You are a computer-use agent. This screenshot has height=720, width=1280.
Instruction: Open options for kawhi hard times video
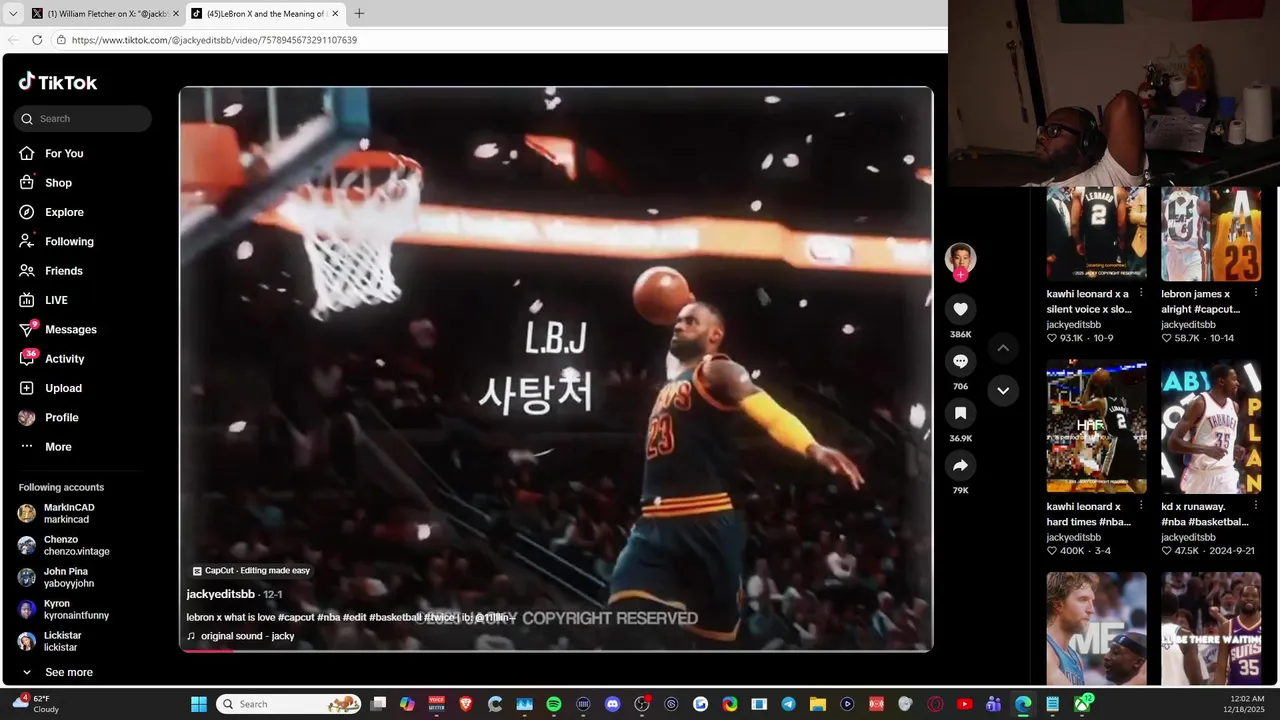click(x=1141, y=507)
